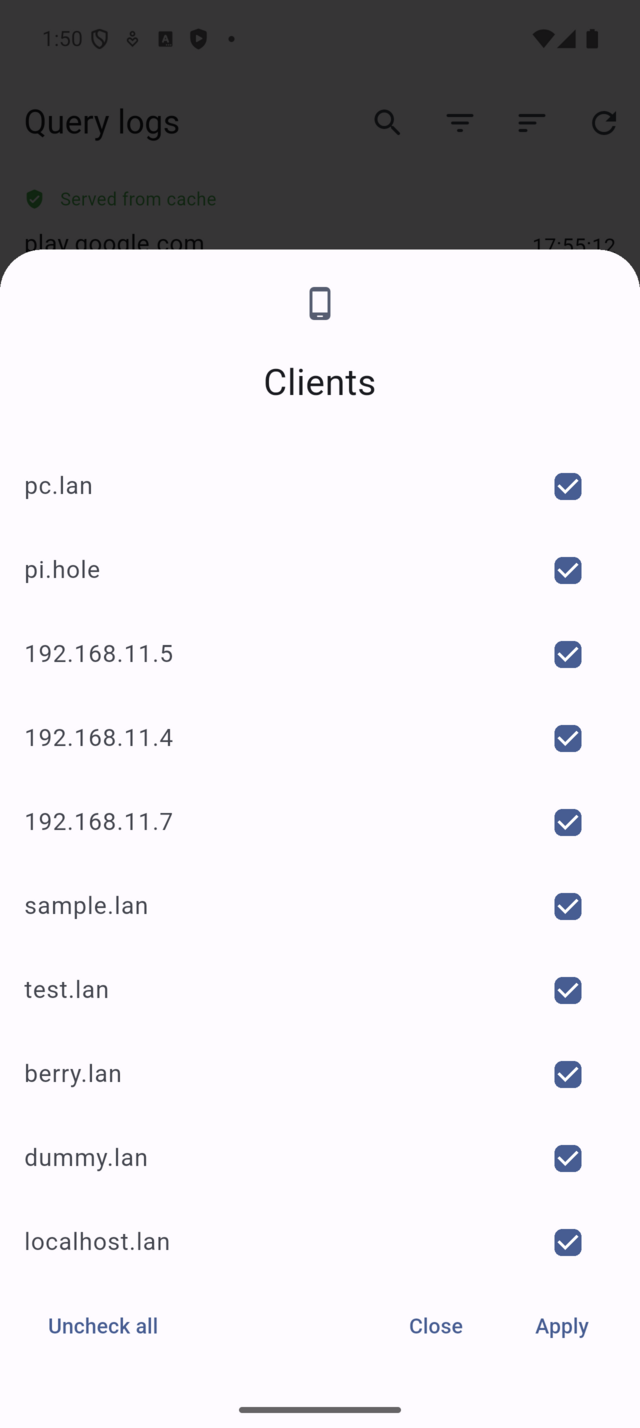
Task: Tap the battery status bar icon
Action: (x=592, y=39)
